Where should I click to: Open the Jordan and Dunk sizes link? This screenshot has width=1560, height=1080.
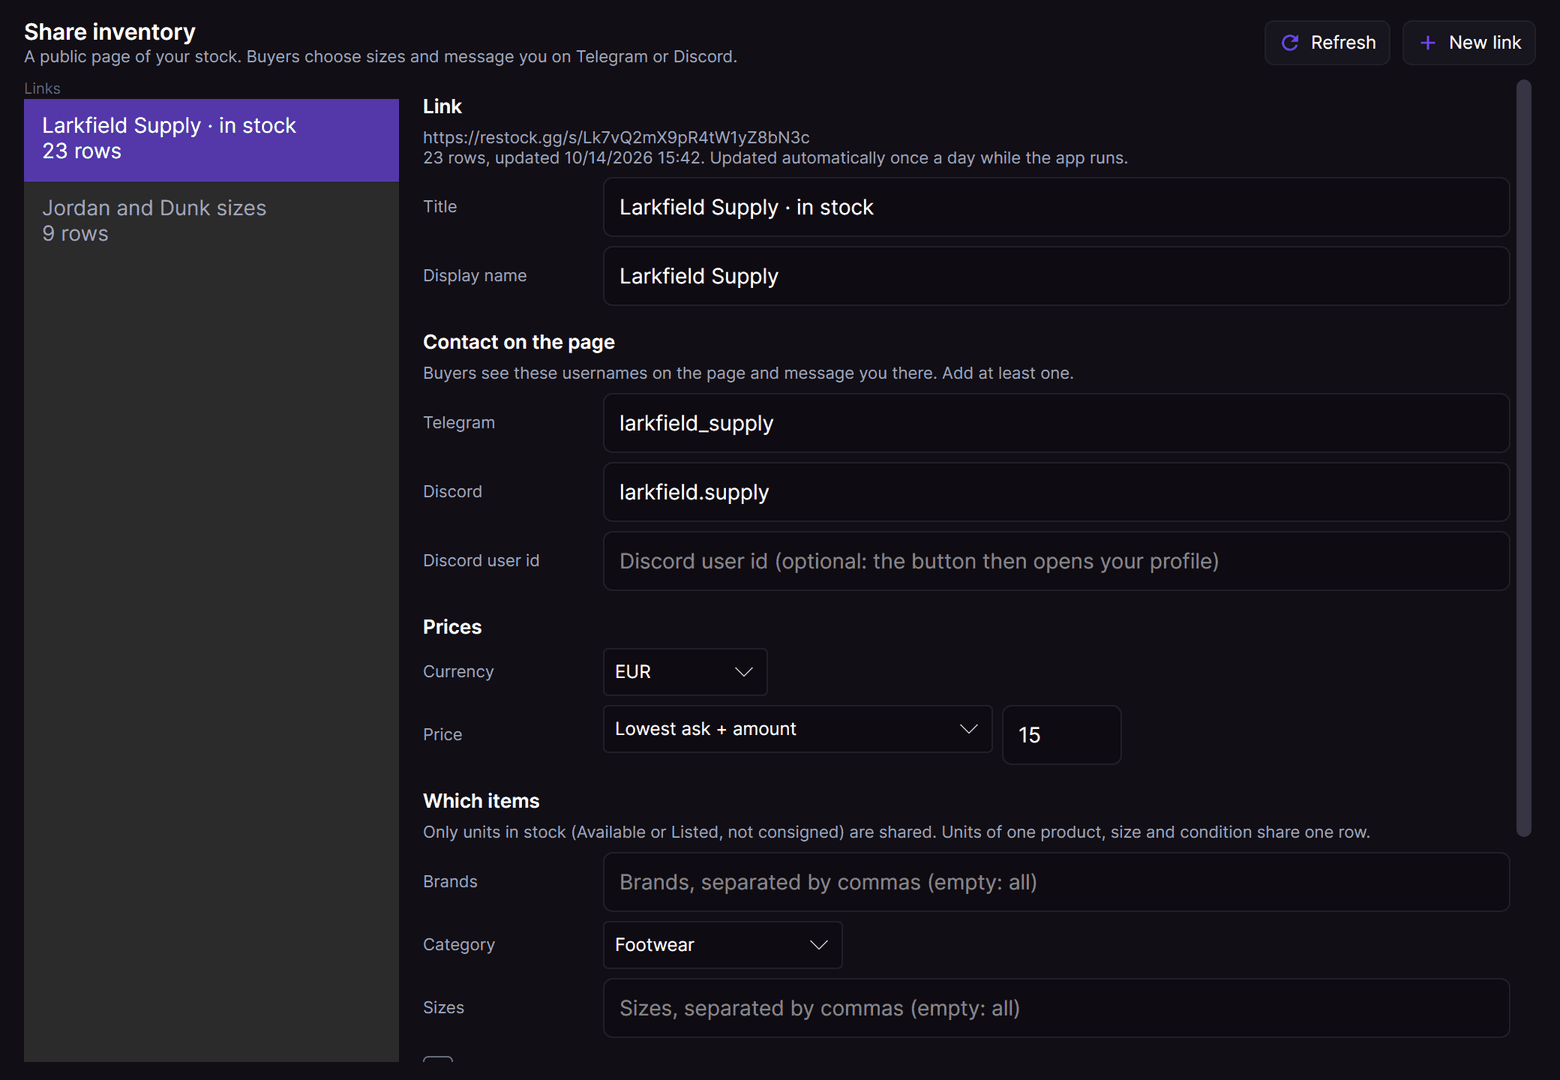coord(211,222)
